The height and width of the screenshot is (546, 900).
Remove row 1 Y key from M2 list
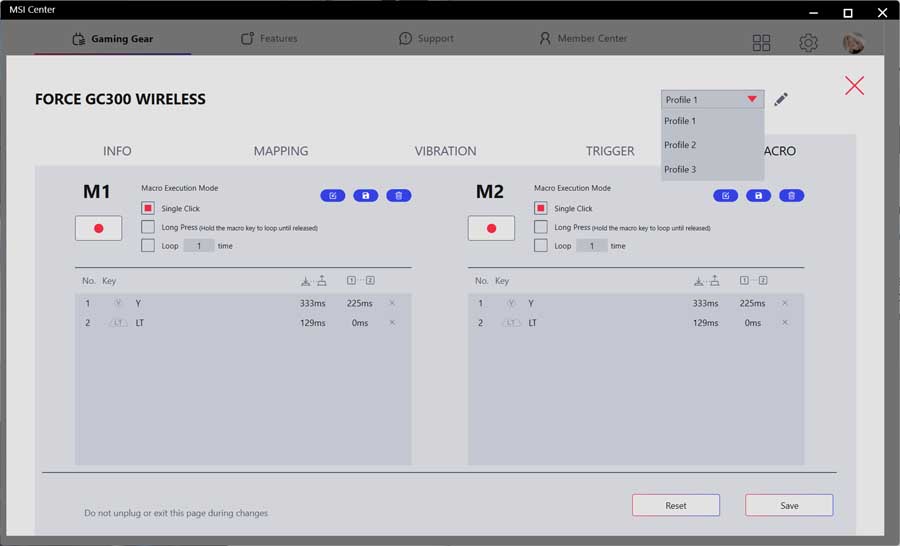[785, 303]
